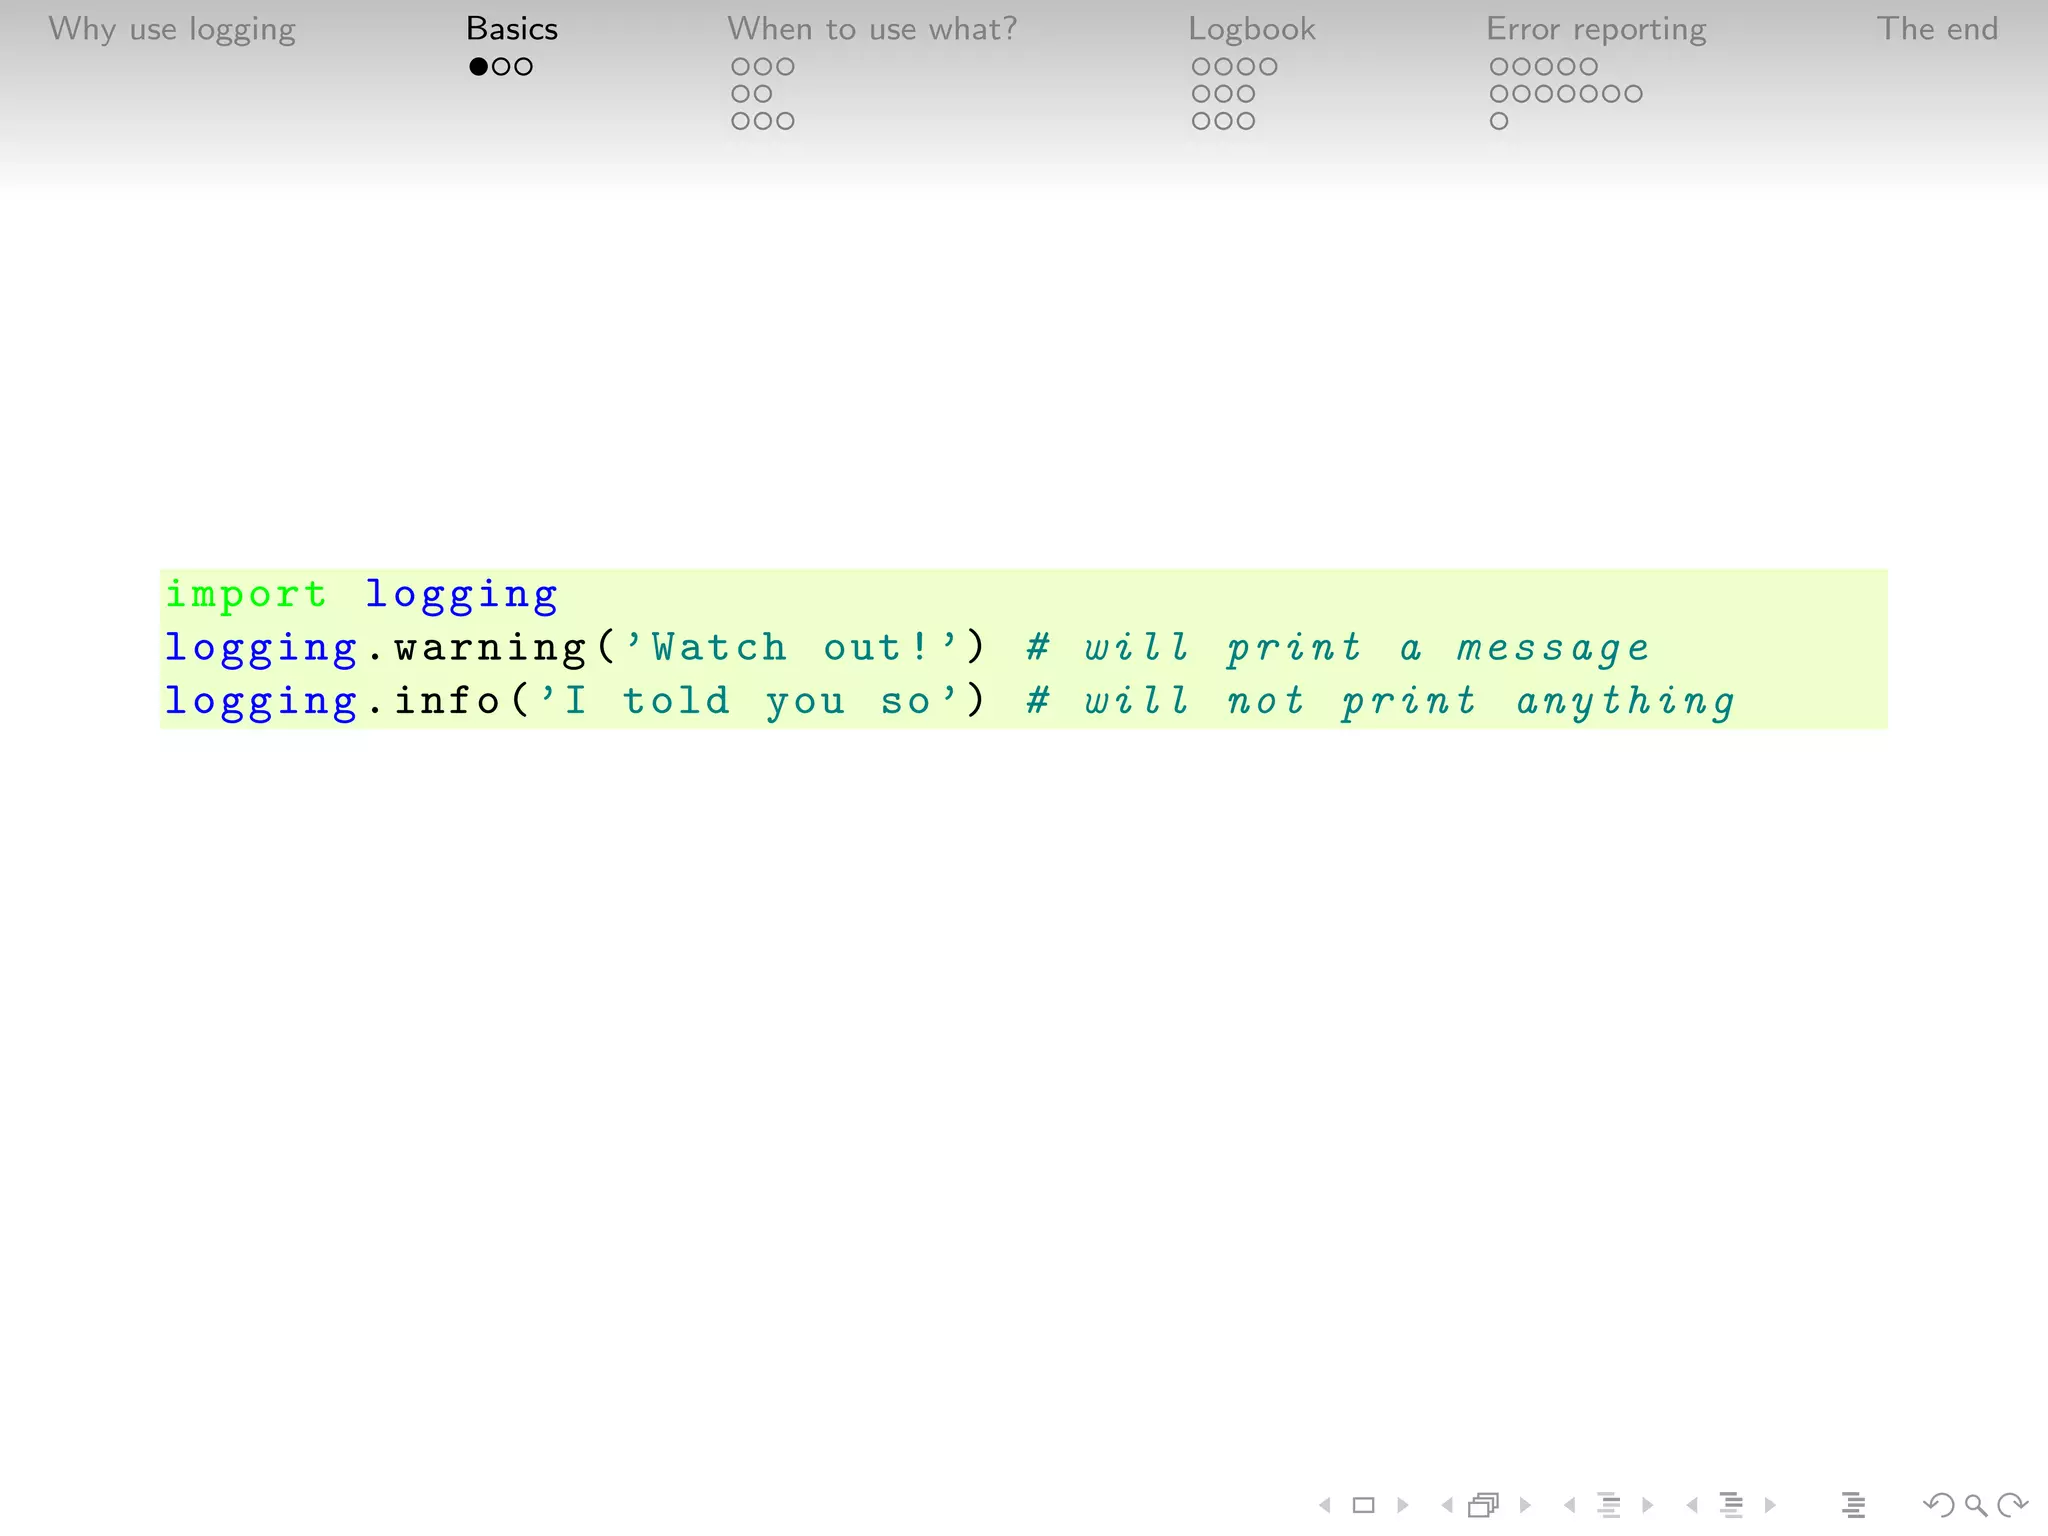Select first circle in middle row under Error reporting
Image resolution: width=2048 pixels, height=1536 pixels.
(x=1499, y=94)
